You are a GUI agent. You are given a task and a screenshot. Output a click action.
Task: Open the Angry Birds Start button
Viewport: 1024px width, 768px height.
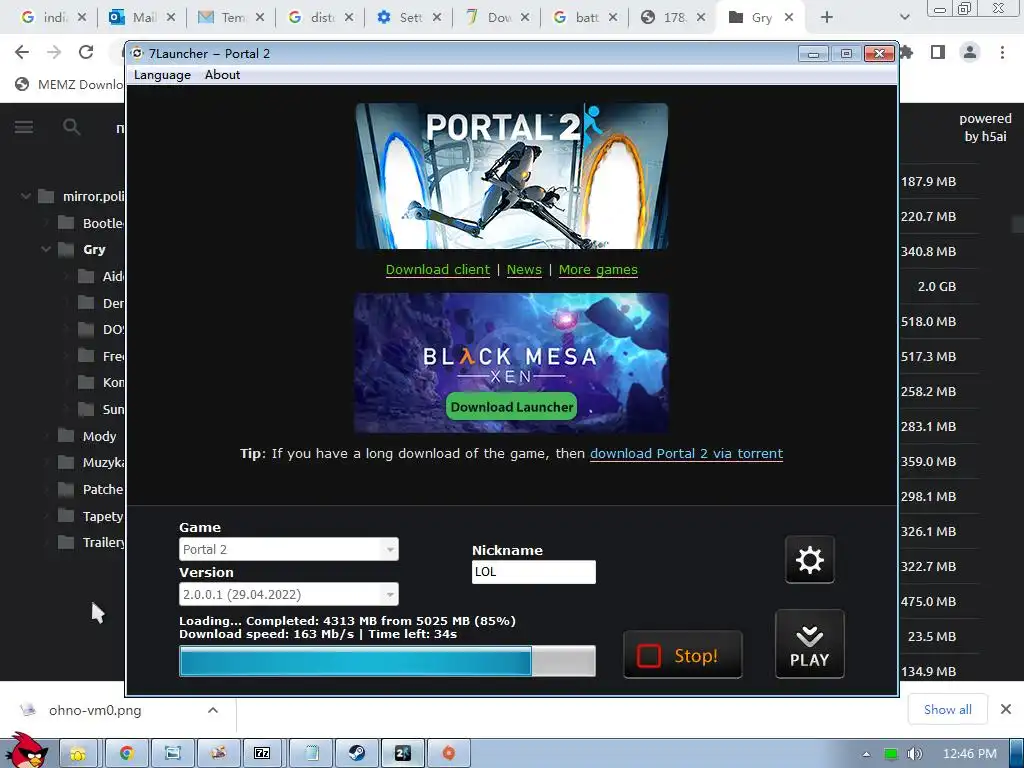[27, 750]
